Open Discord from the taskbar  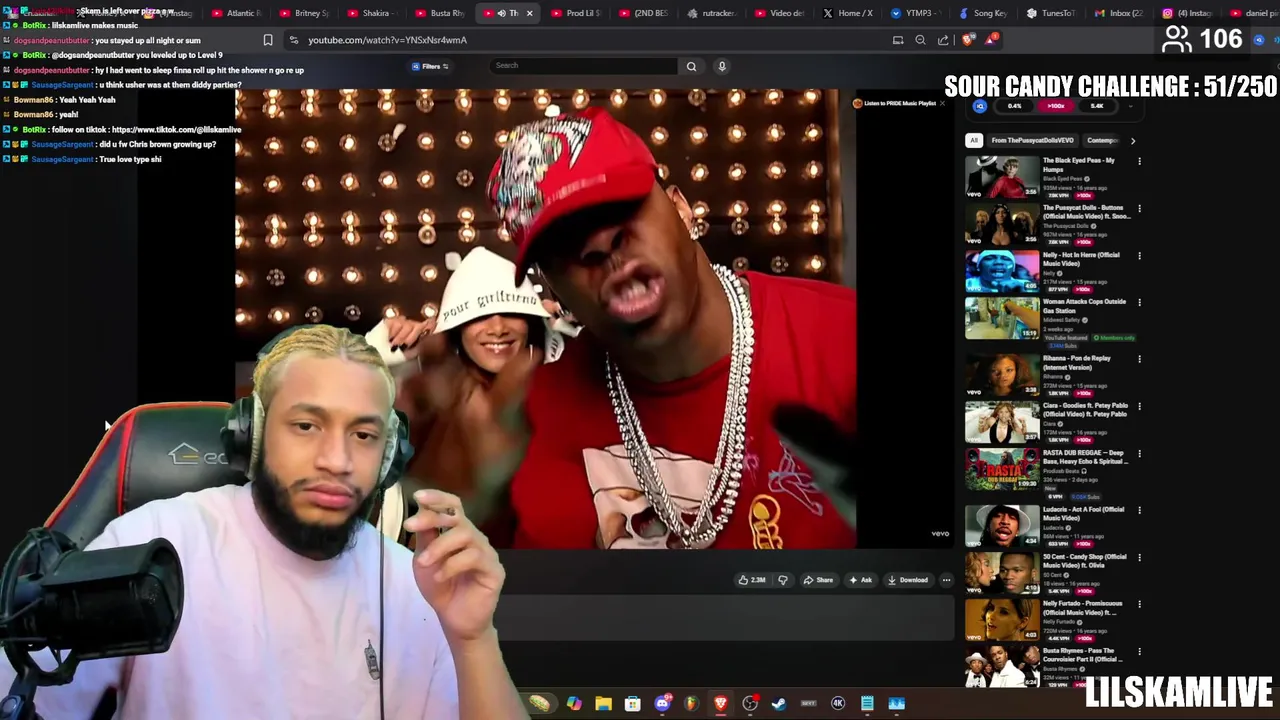(662, 704)
